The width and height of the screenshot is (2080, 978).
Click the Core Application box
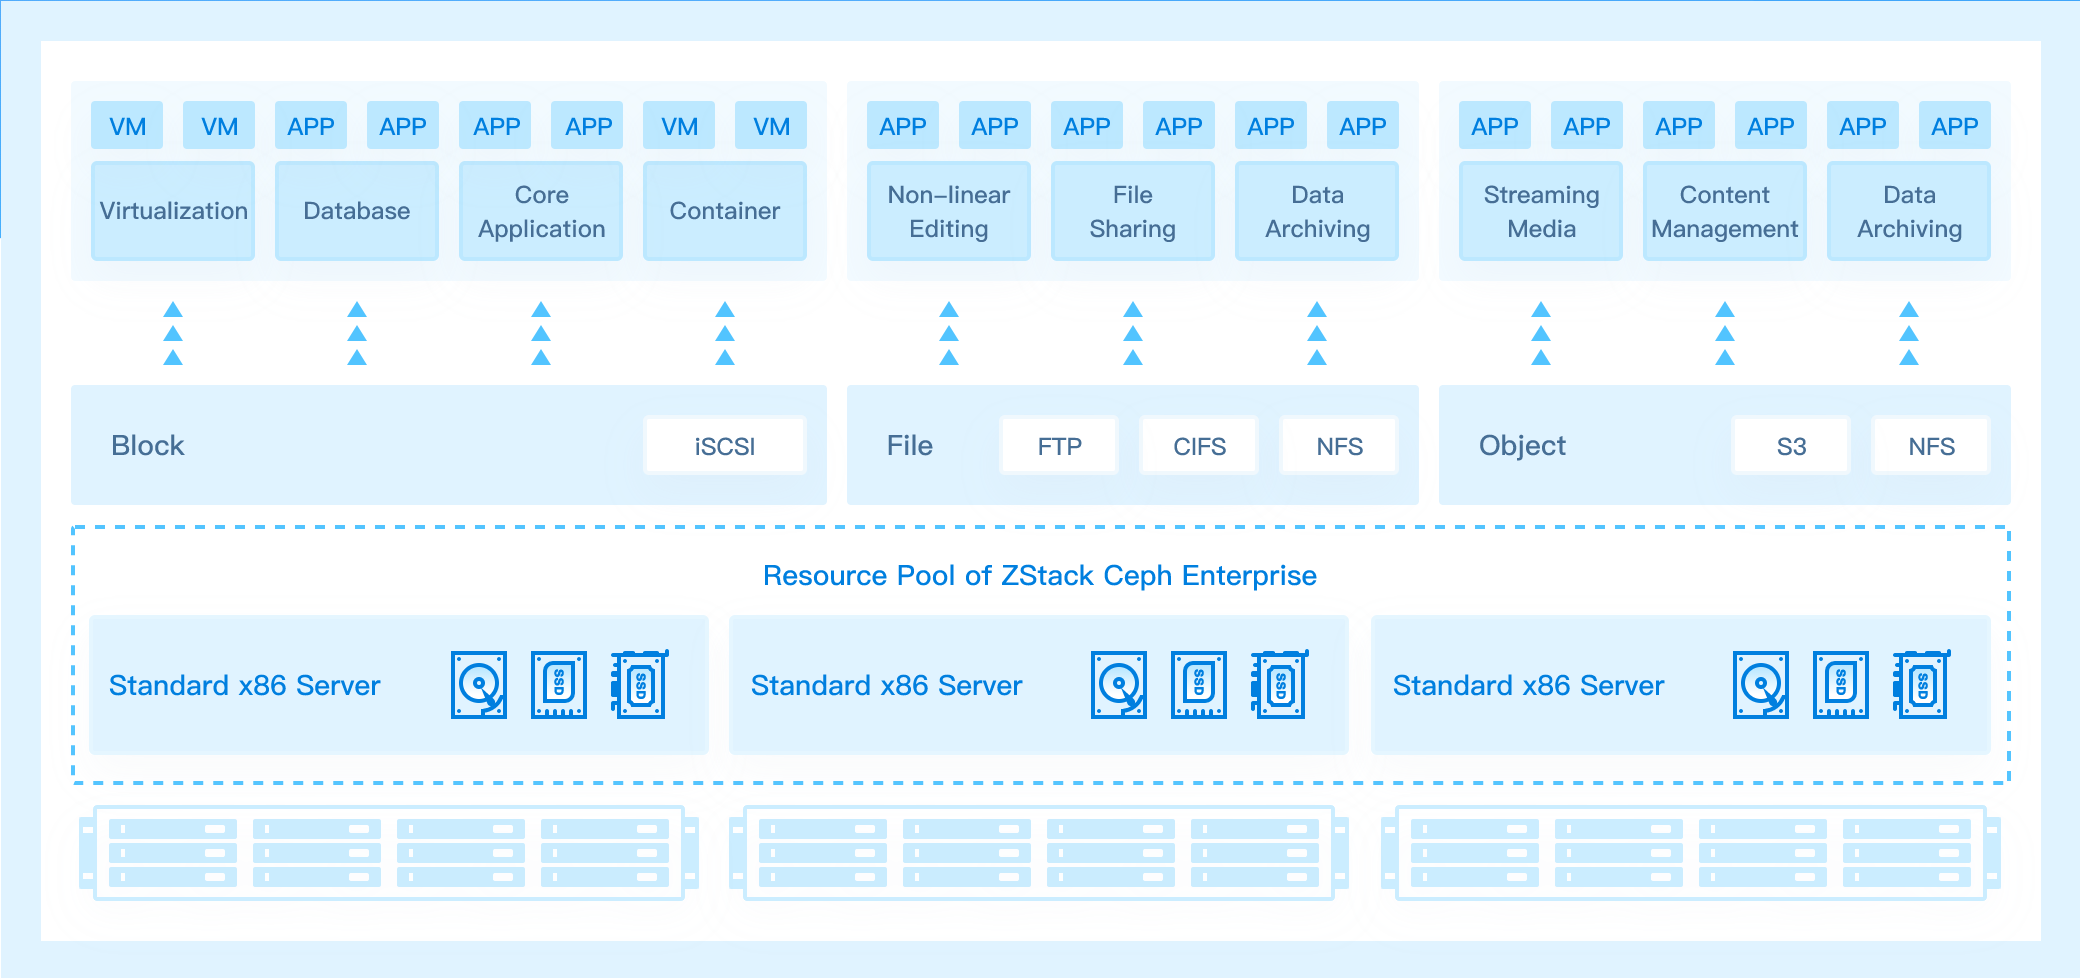[x=541, y=211]
